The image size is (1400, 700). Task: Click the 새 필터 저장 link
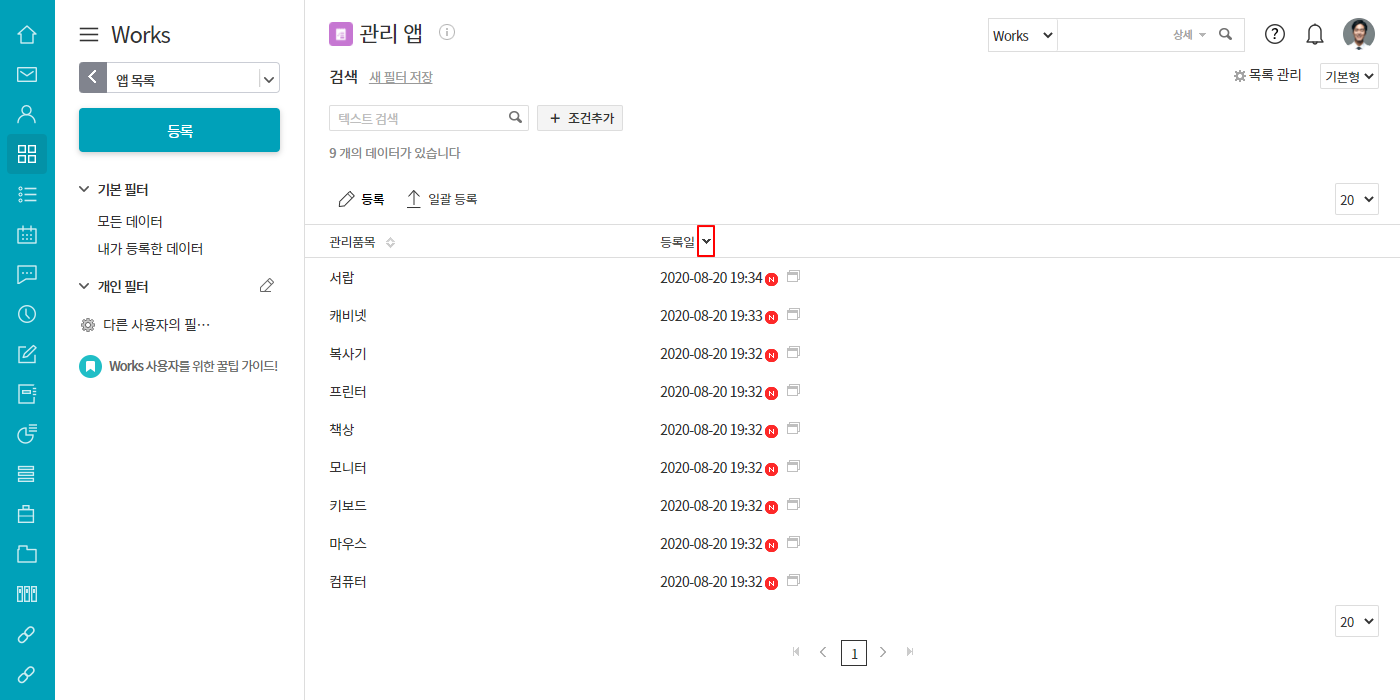coord(401,77)
